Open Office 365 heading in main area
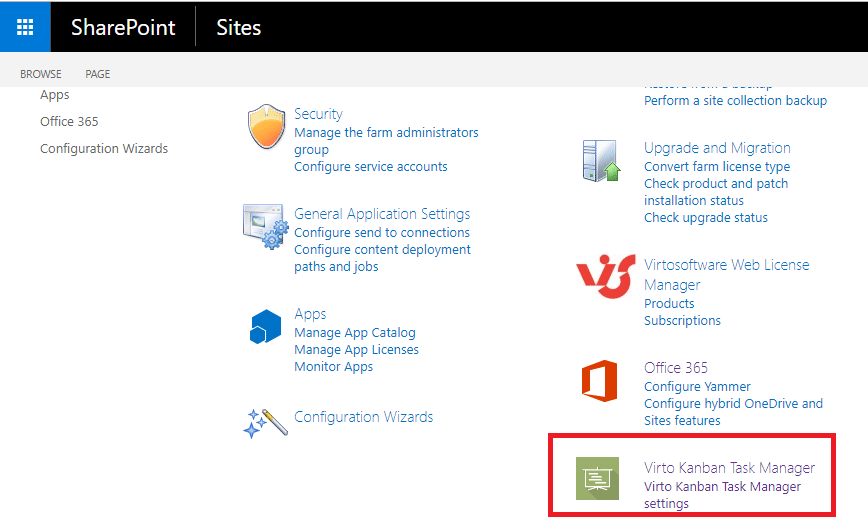This screenshot has width=868, height=522. point(676,368)
